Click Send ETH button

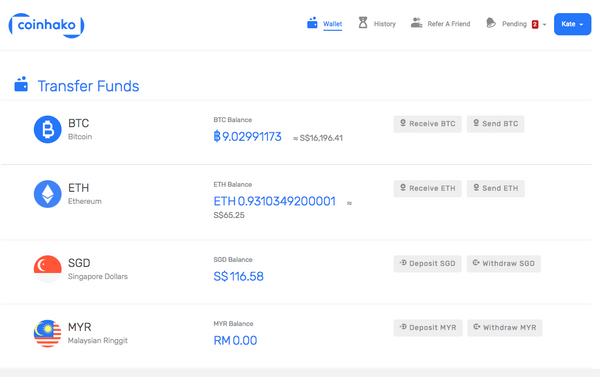(x=496, y=189)
